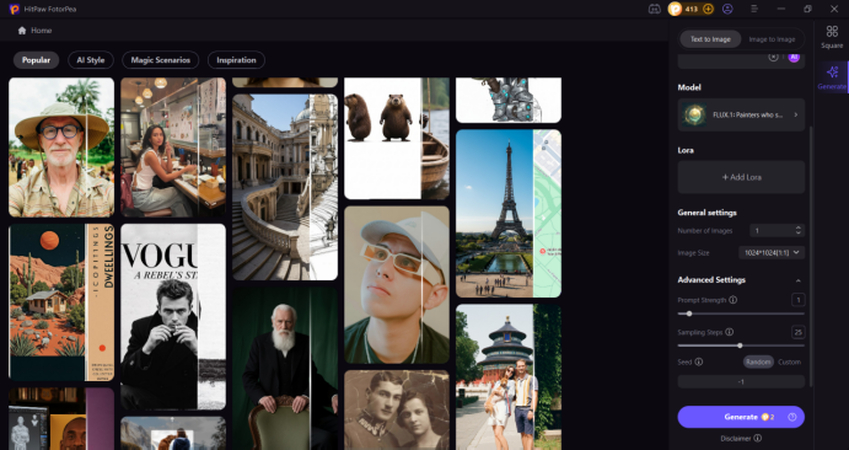Open the old man in straw hat thumbnail
849x450 pixels.
[x=62, y=147]
